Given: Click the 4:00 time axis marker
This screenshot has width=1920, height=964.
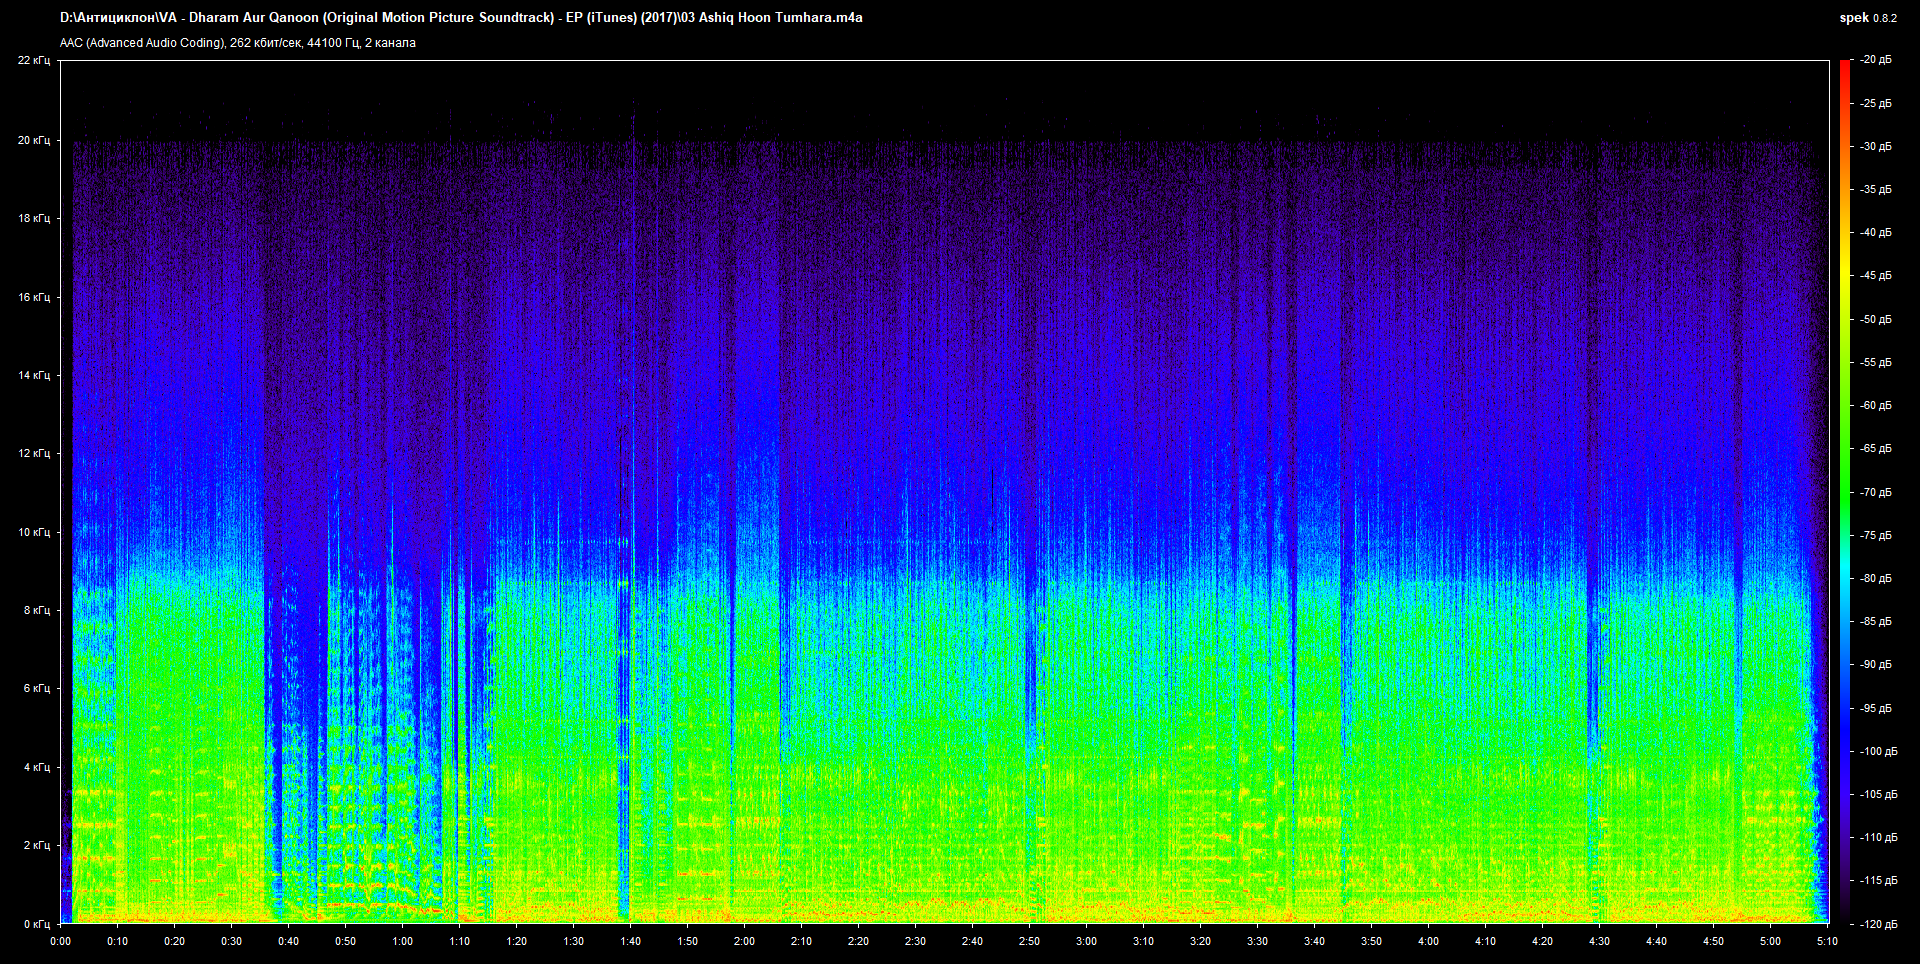Looking at the screenshot, I should point(1428,941).
